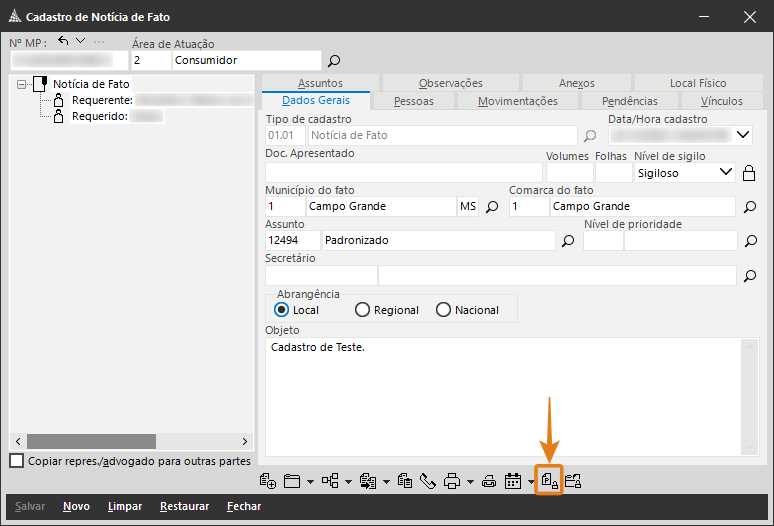The height and width of the screenshot is (526, 774).
Task: Click the Restaurar button
Action: [185, 506]
